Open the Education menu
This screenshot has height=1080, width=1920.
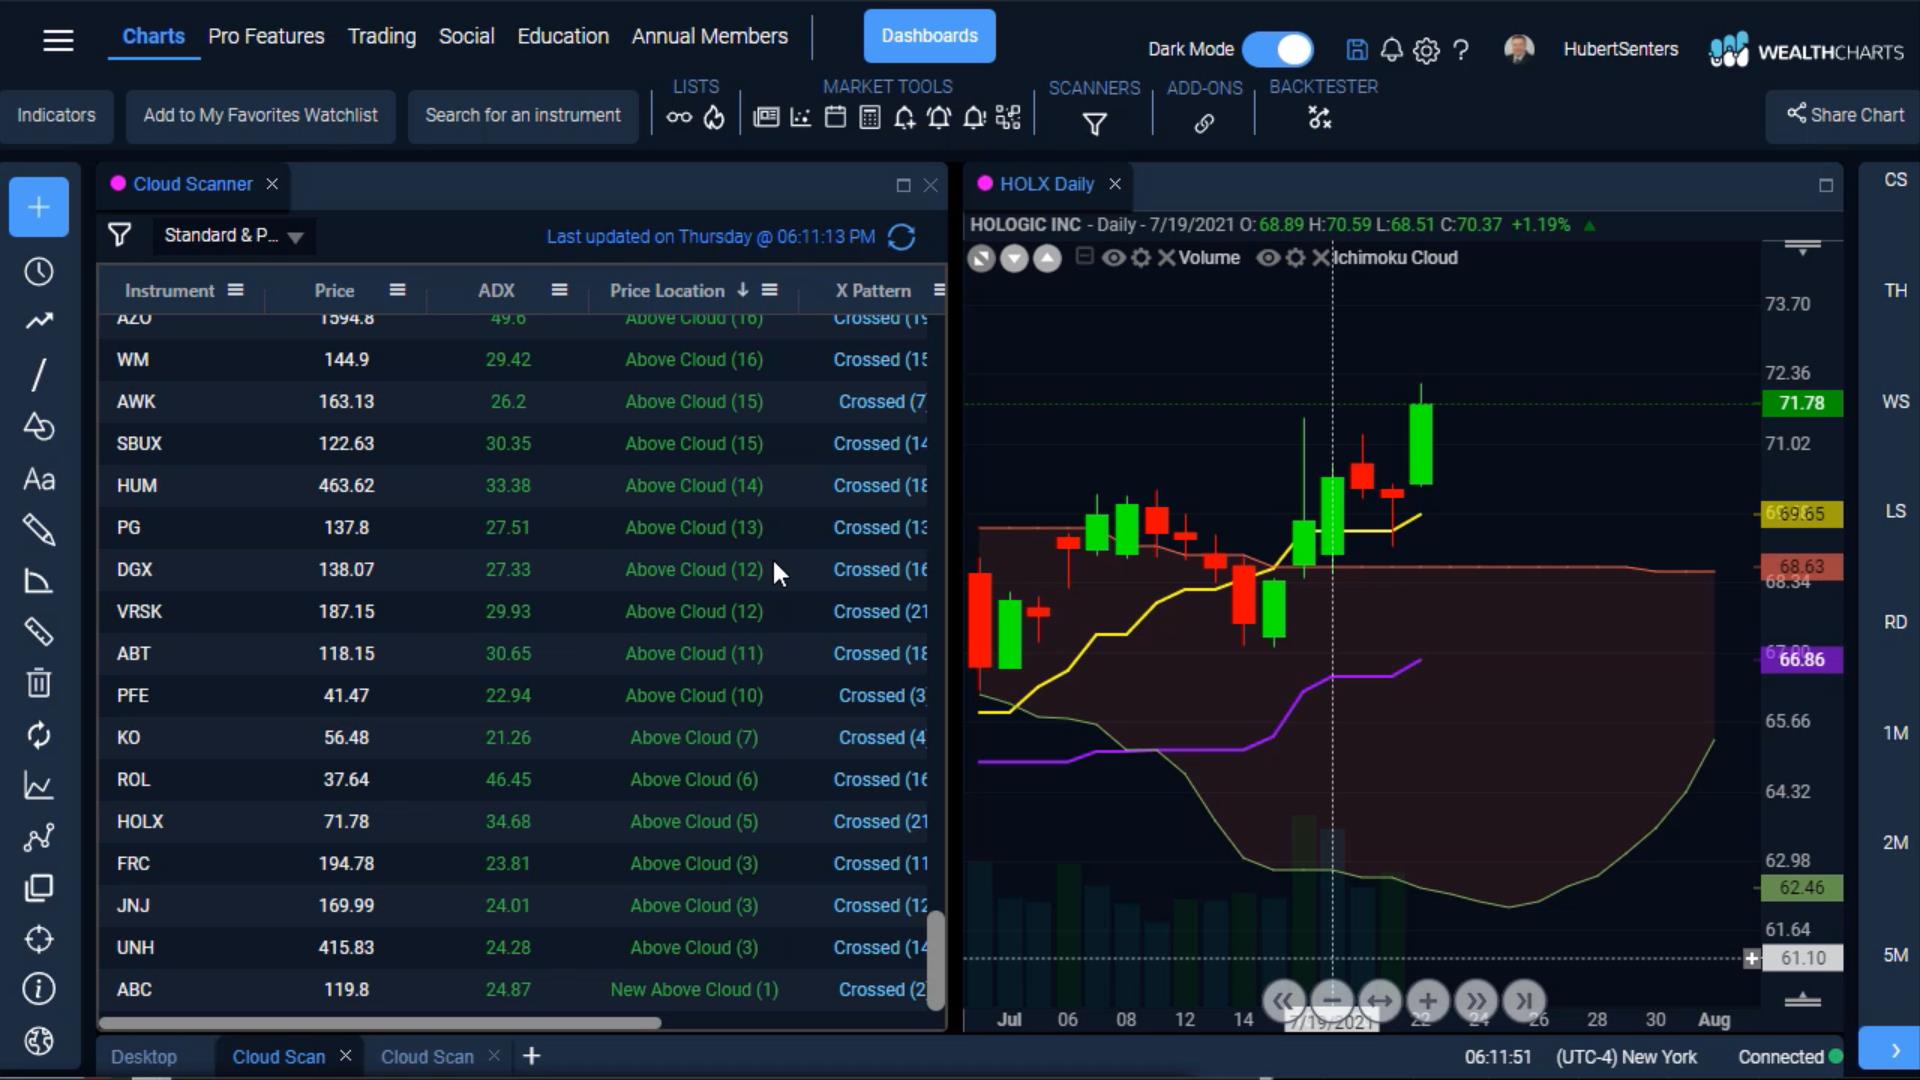point(563,36)
